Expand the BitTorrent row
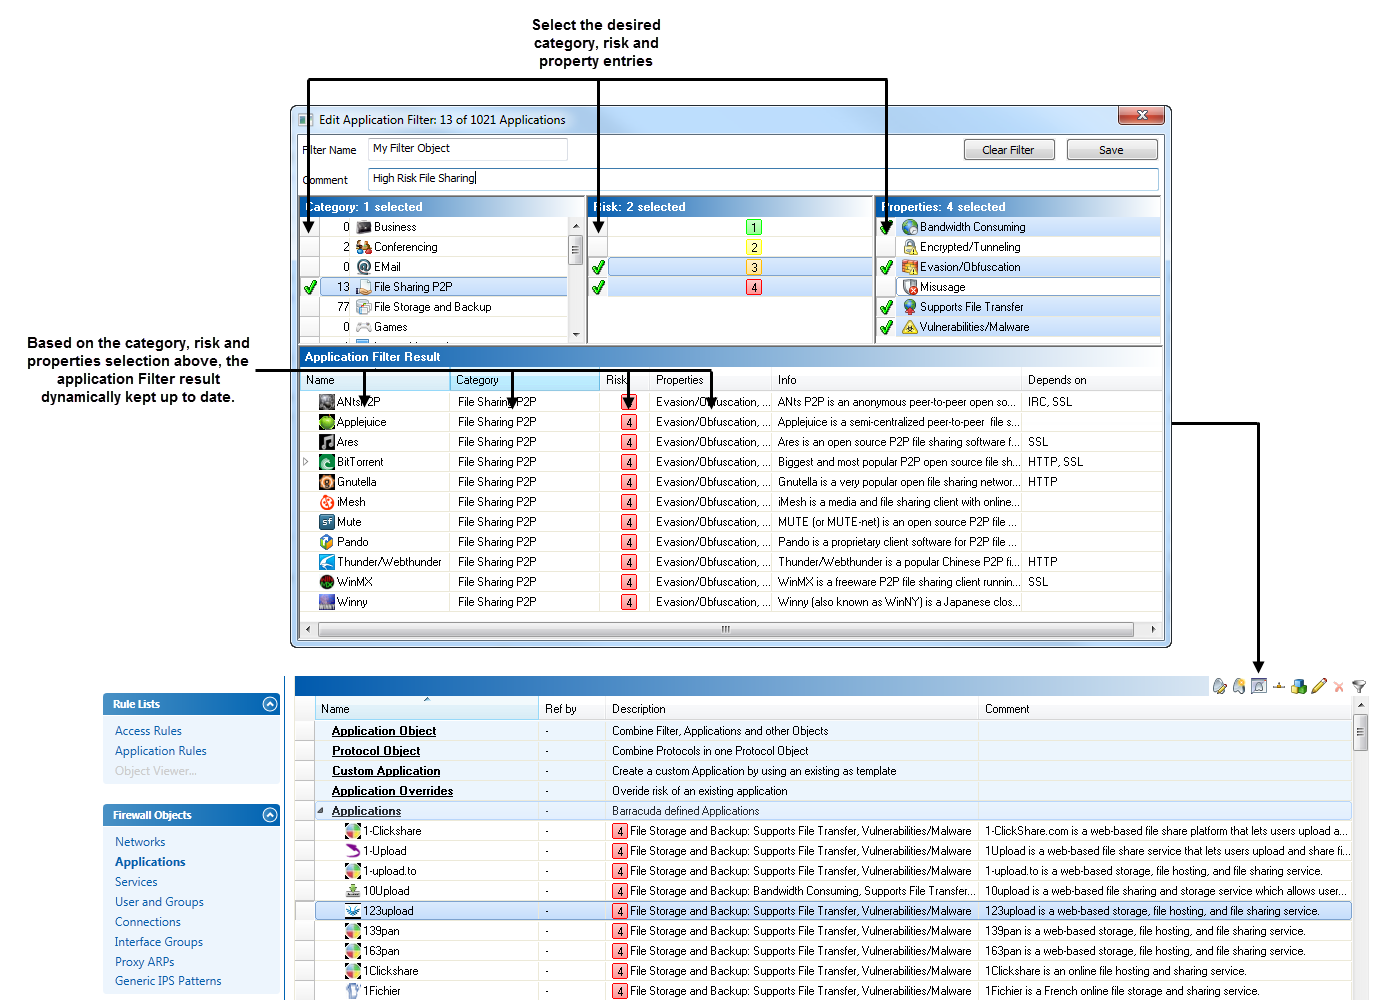 (306, 462)
